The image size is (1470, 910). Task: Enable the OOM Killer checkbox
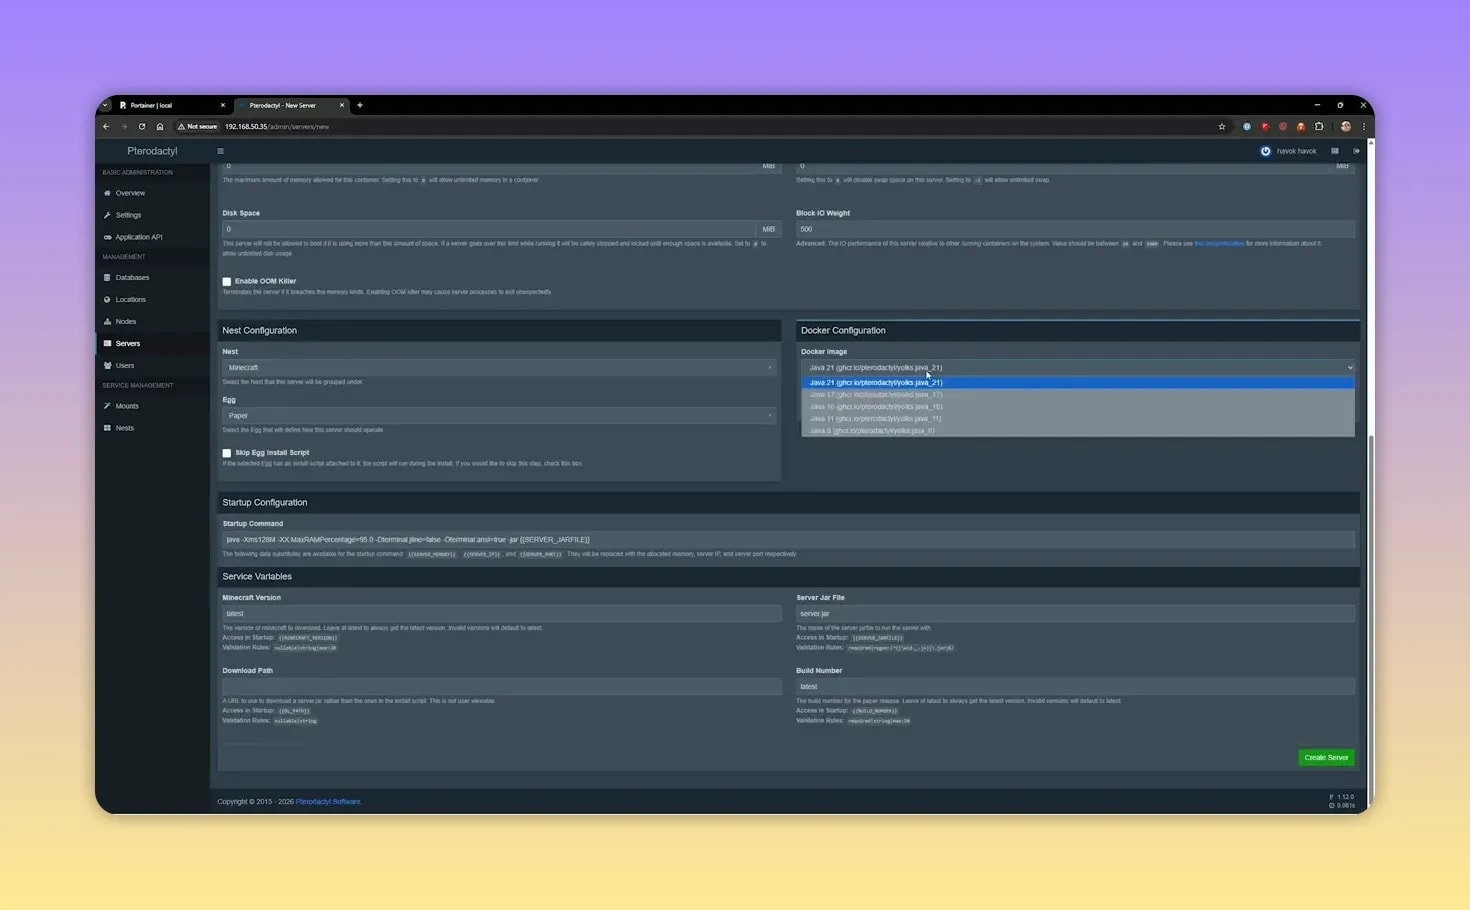[227, 282]
